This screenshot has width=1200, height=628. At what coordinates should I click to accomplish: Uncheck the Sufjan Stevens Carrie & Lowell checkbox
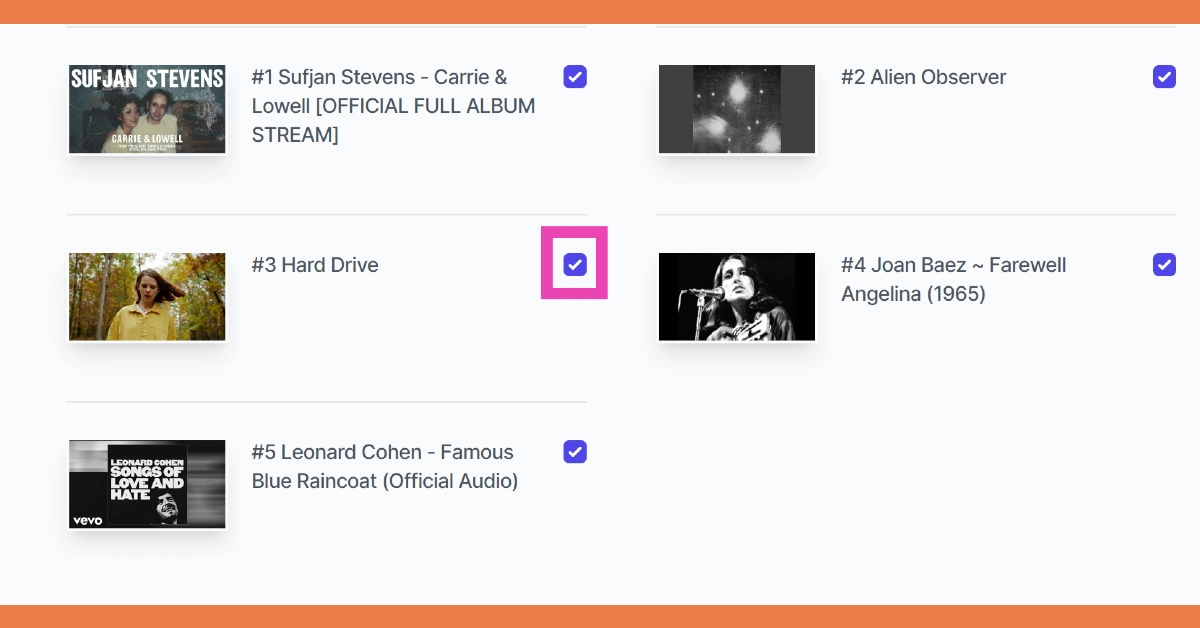point(575,77)
